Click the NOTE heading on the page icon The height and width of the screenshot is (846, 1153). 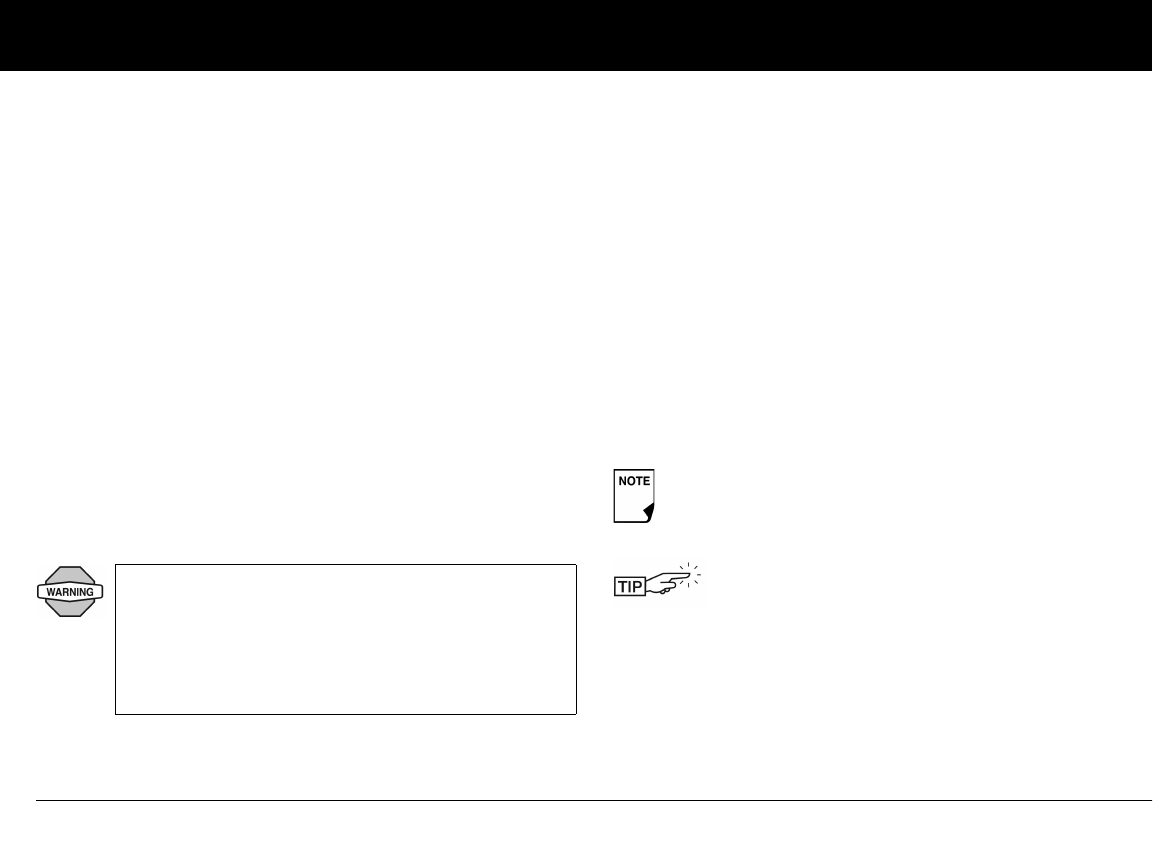coord(632,481)
